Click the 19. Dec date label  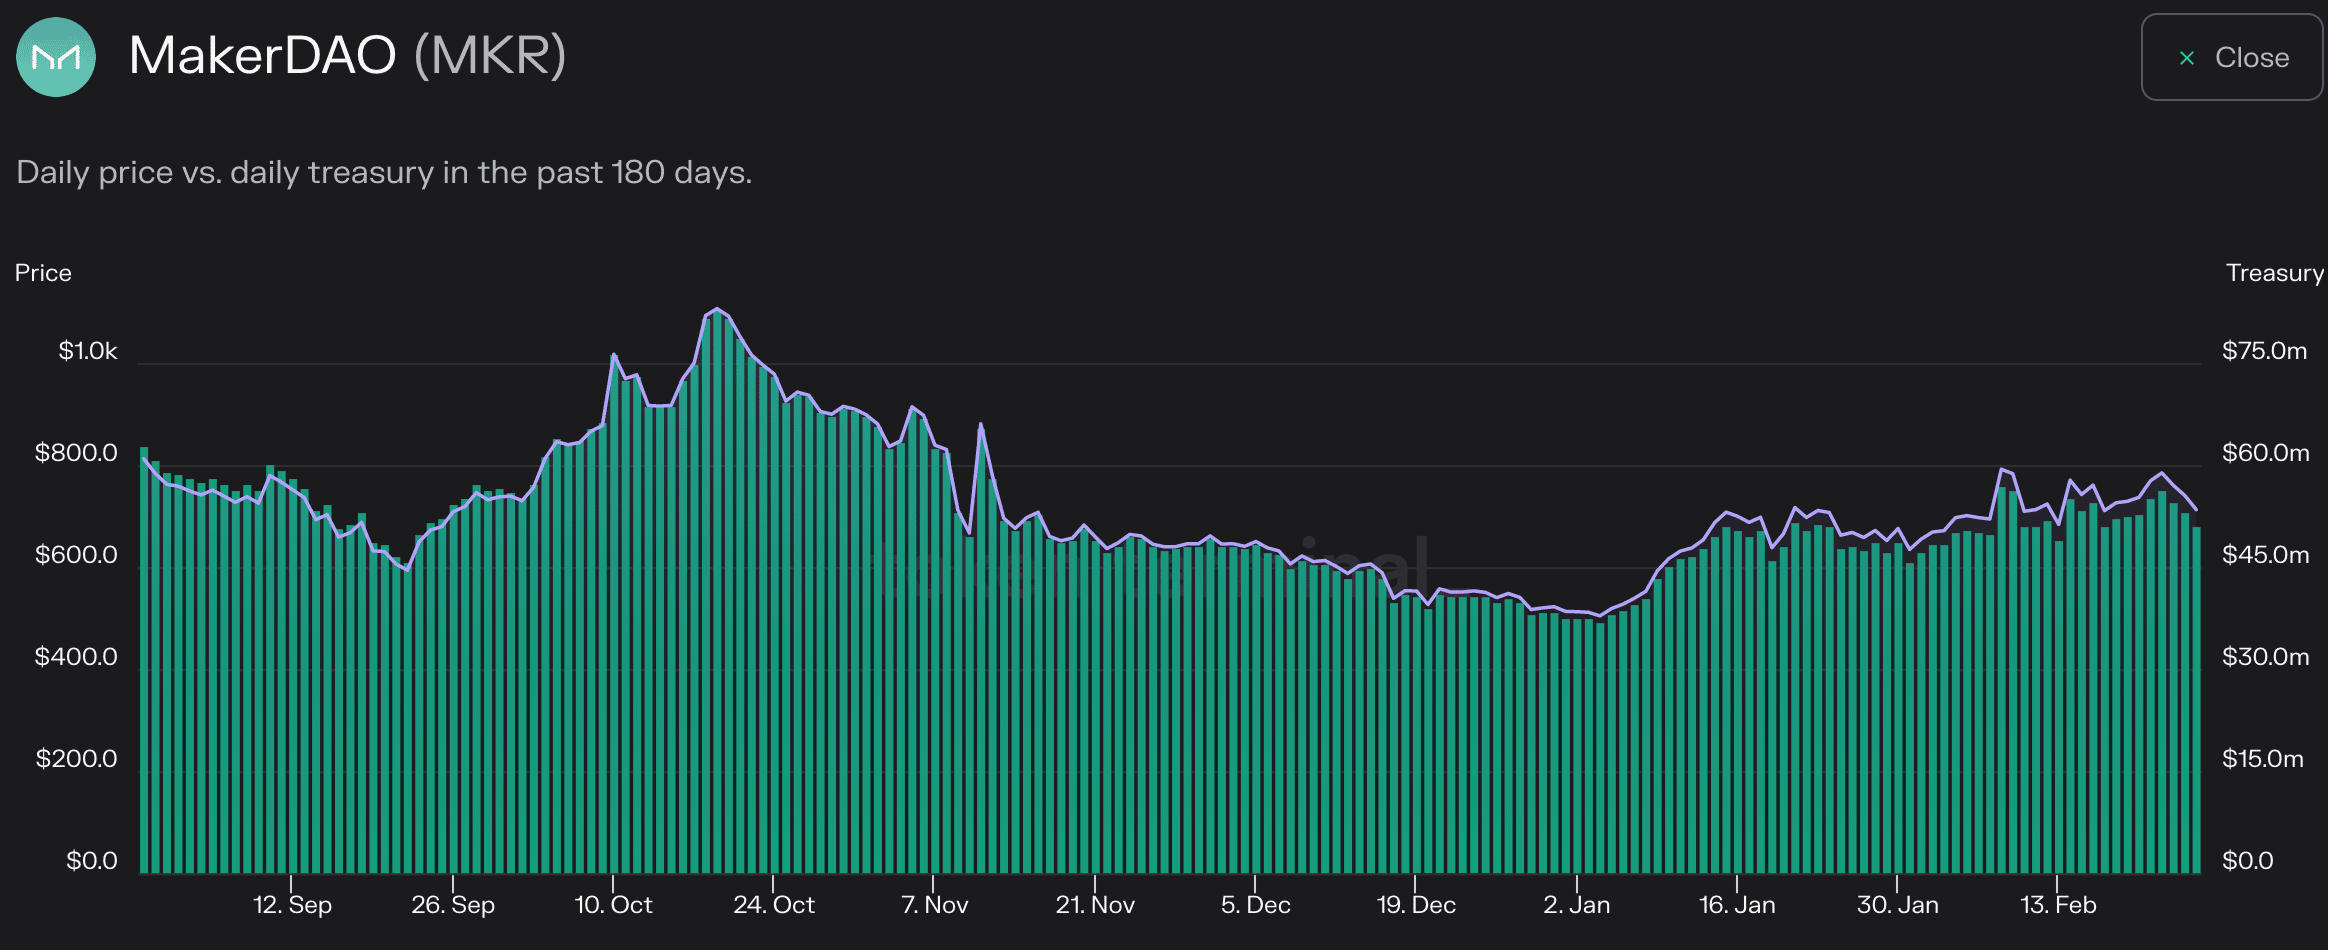(x=1416, y=905)
